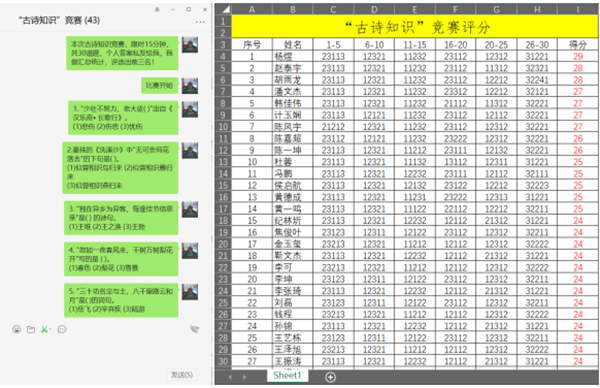600x388 pixels.
Task: Select the yellow title cell 古诗知识竞赛评分
Action: pos(415,26)
